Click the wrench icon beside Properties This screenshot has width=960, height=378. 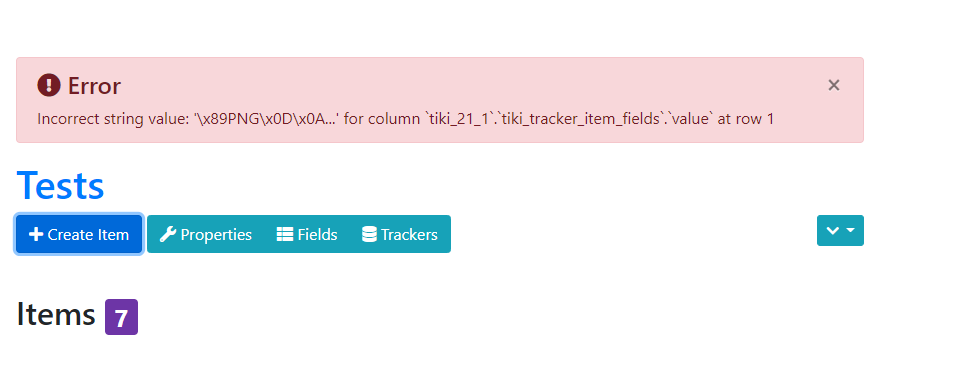pos(168,234)
